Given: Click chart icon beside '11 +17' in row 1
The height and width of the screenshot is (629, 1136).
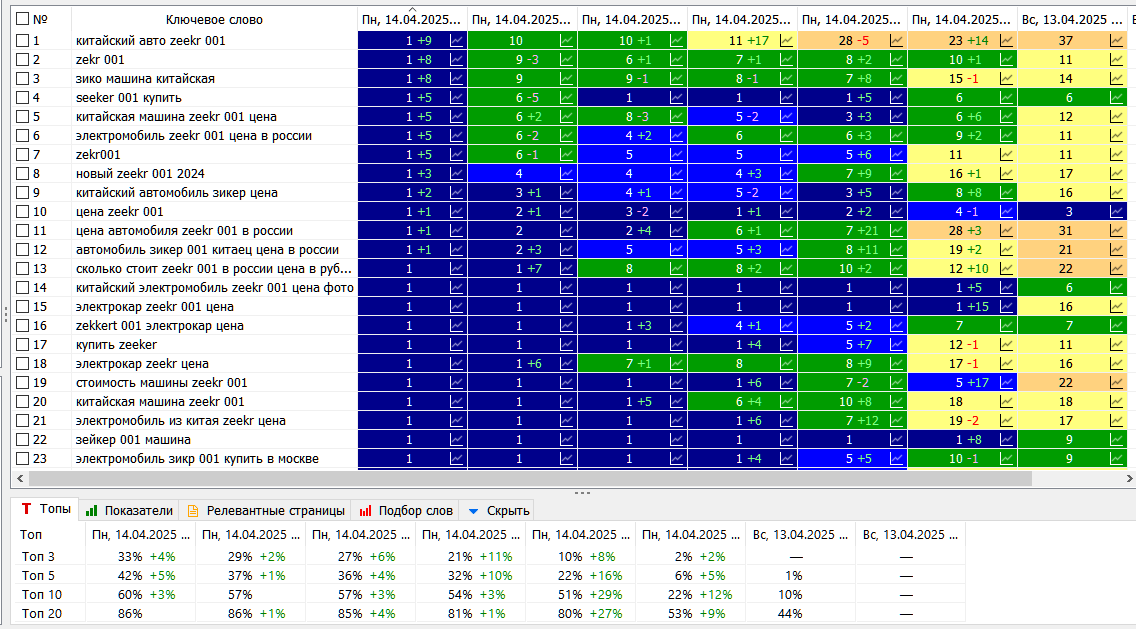Looking at the screenshot, I should [787, 41].
